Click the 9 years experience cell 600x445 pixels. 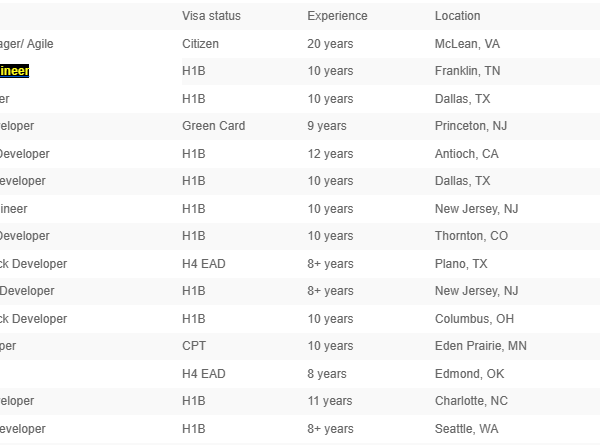(327, 126)
